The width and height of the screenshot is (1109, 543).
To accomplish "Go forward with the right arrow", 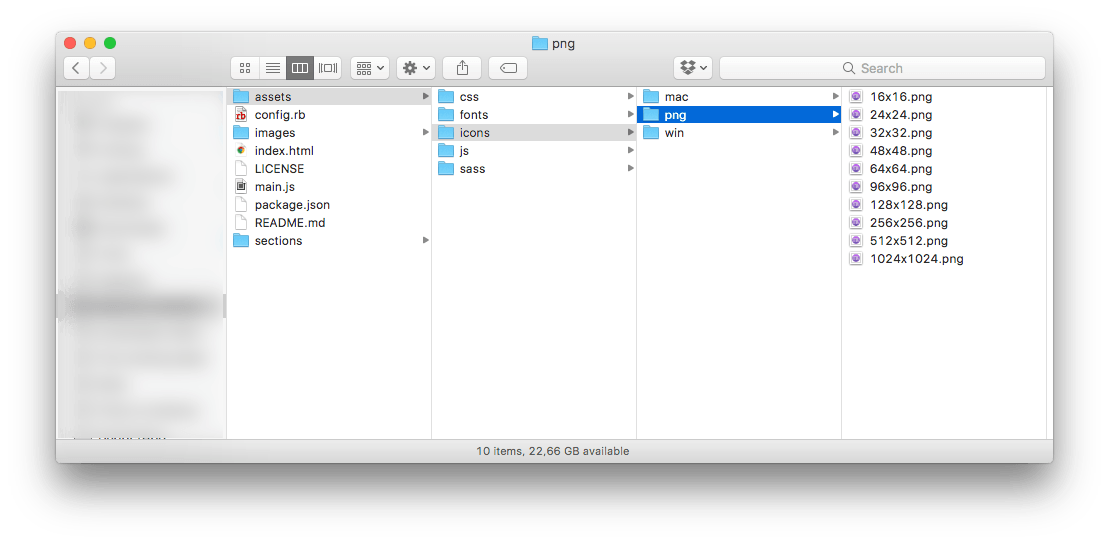I will 103,68.
